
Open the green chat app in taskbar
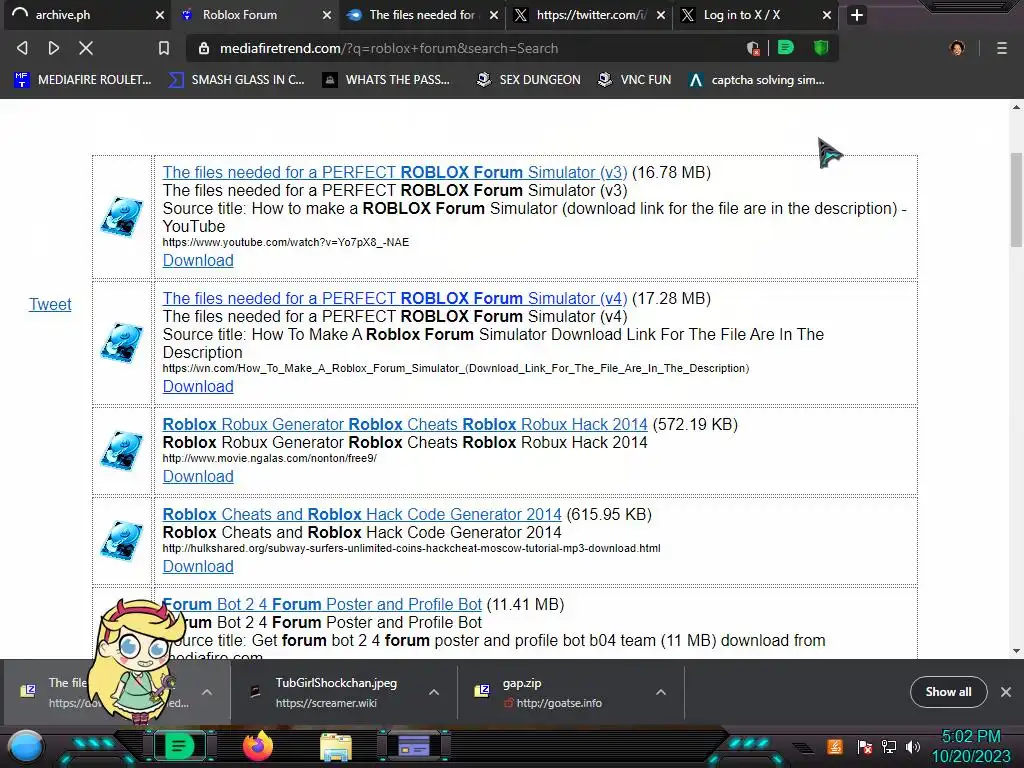pos(179,746)
